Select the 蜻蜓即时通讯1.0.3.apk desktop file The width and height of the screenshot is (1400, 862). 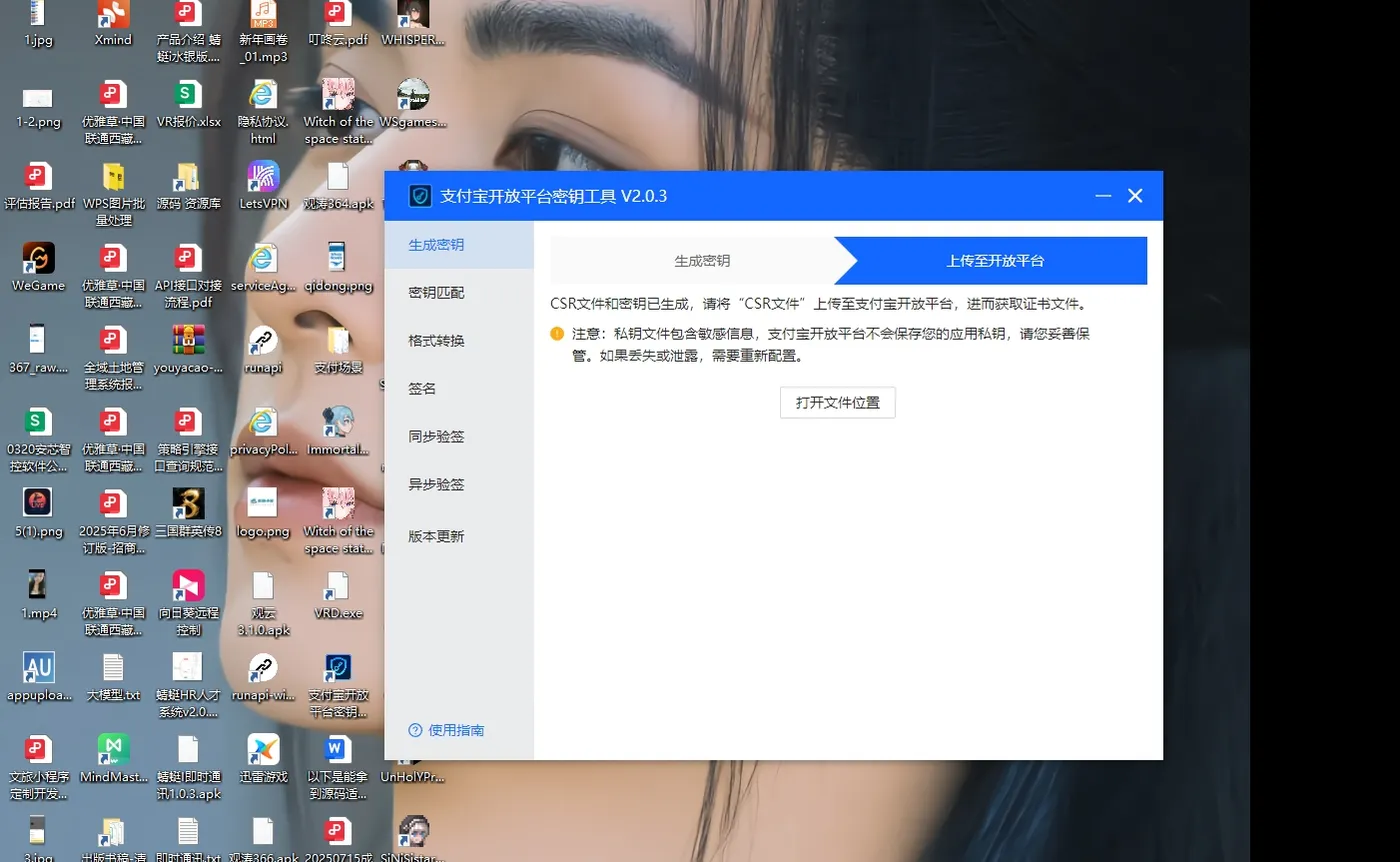[188, 769]
